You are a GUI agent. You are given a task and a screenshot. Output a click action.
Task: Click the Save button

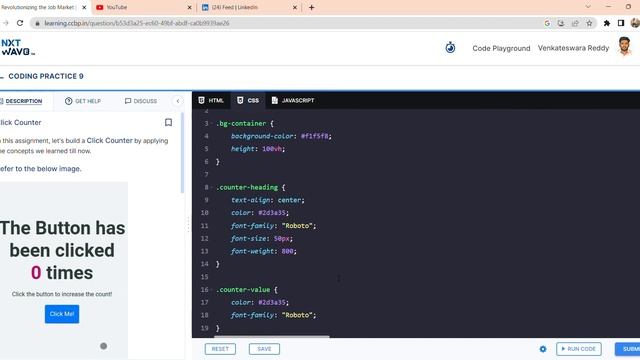[x=264, y=349]
